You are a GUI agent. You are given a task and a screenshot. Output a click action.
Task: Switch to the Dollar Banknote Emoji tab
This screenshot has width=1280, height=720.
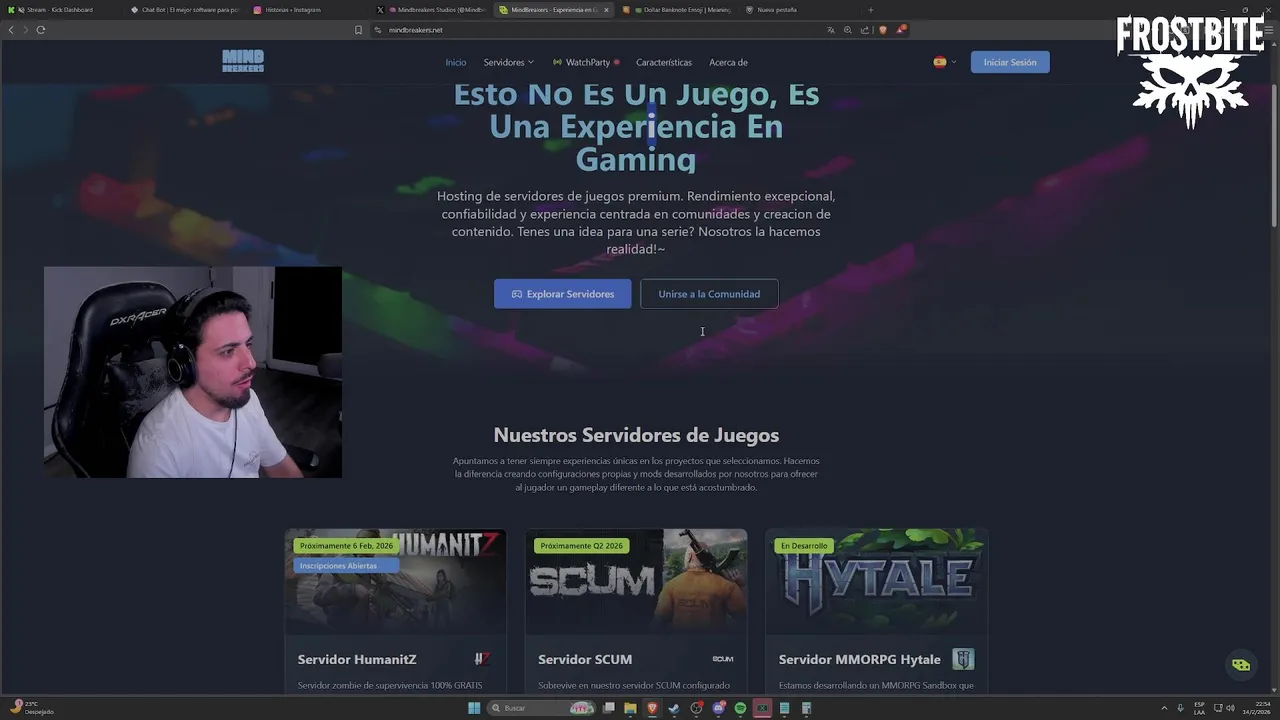(x=678, y=10)
